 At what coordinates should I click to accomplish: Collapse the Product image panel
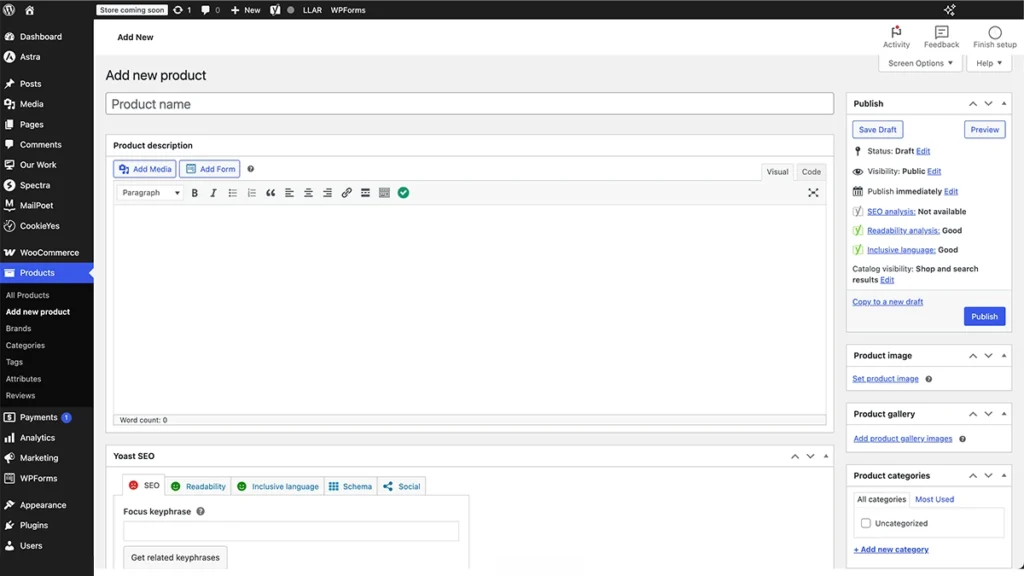1004,356
